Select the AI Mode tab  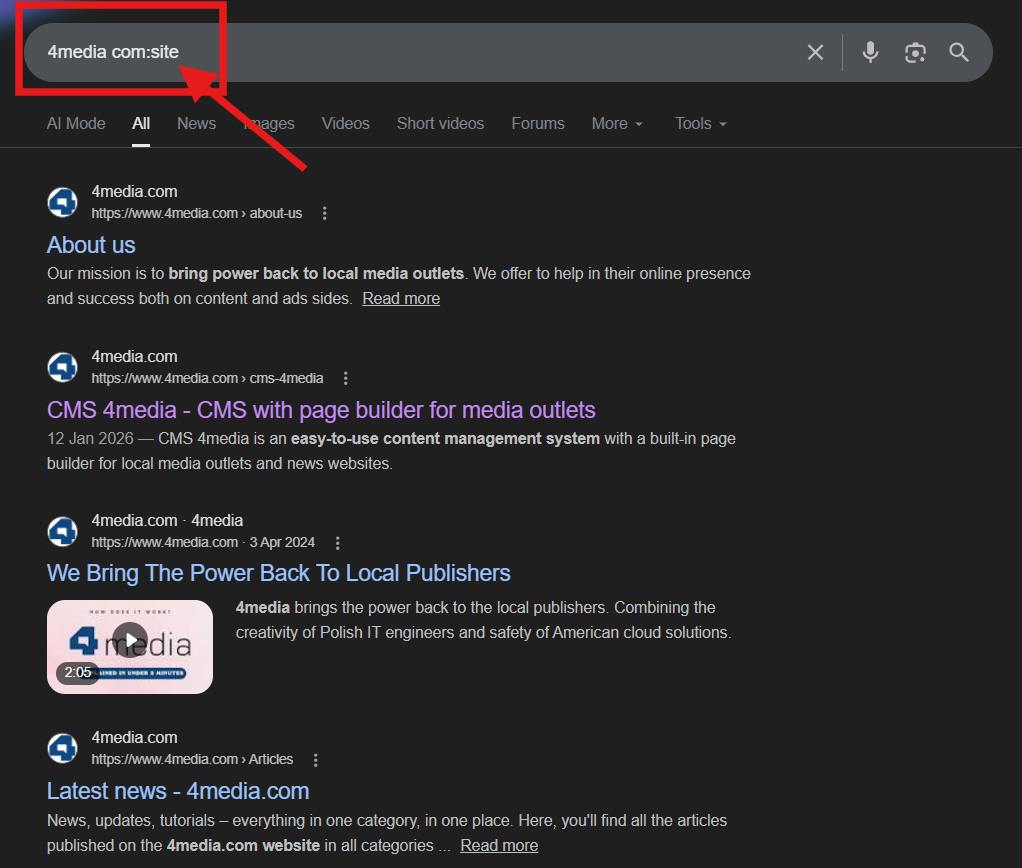[76, 123]
